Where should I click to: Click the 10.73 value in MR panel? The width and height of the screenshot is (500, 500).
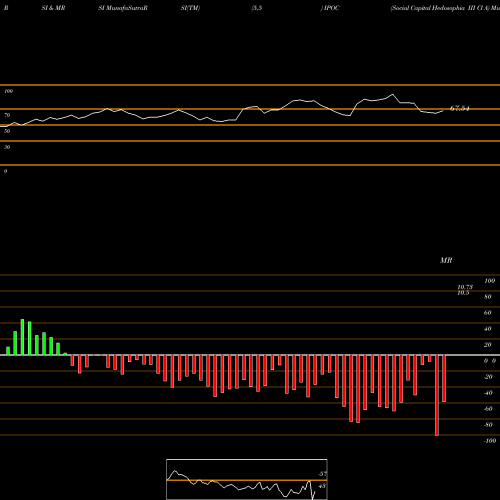pos(465,287)
